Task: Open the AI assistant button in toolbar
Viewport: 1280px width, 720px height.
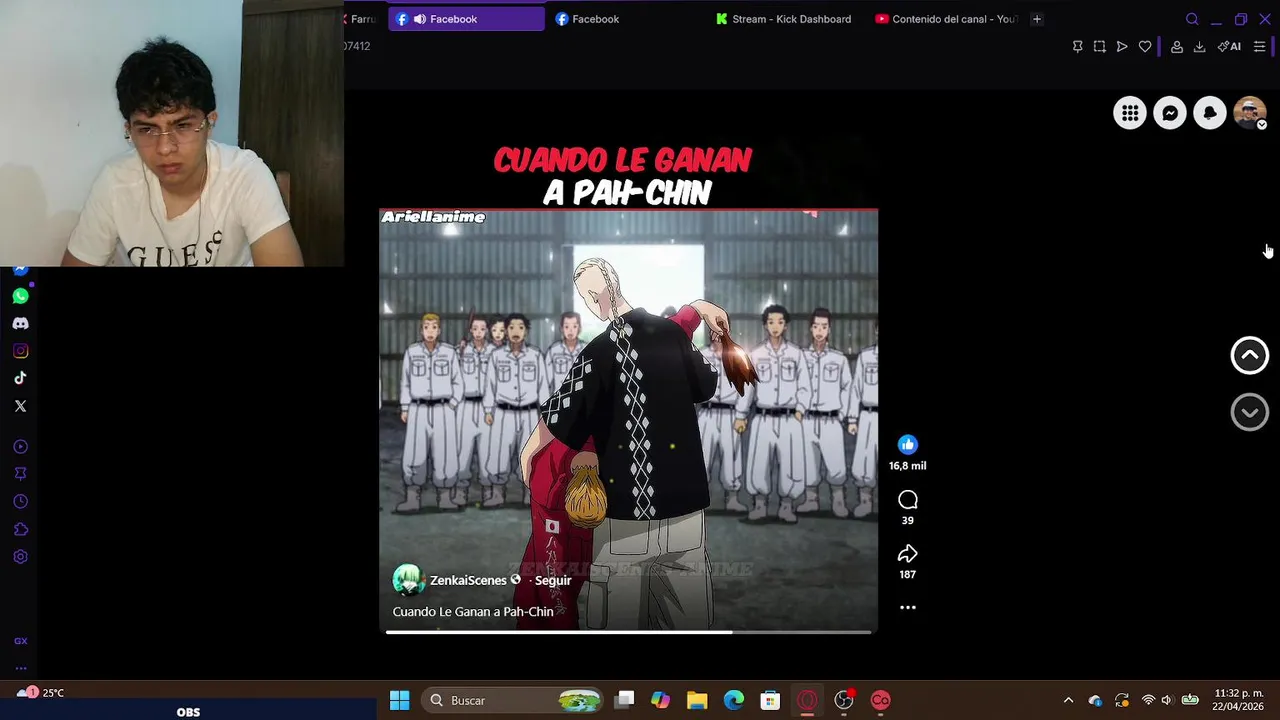Action: click(1229, 46)
